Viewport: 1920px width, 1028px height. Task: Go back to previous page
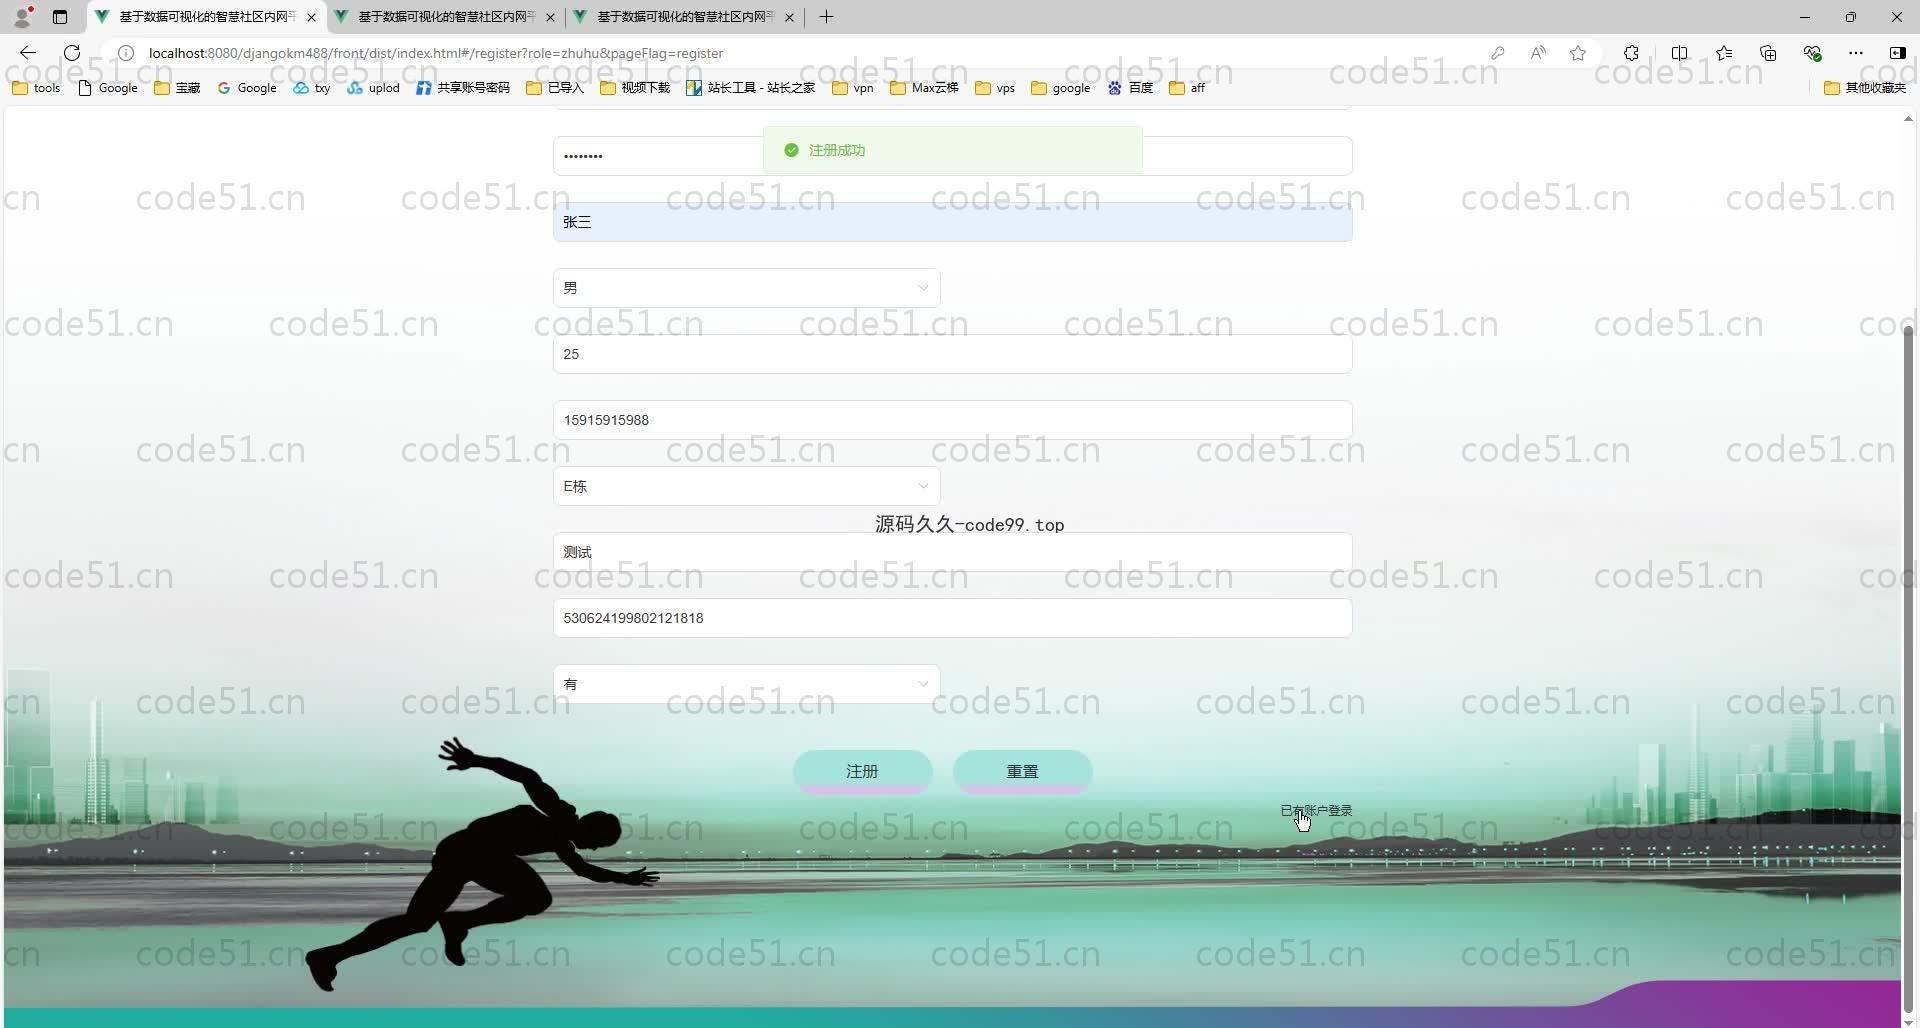pyautogui.click(x=28, y=53)
